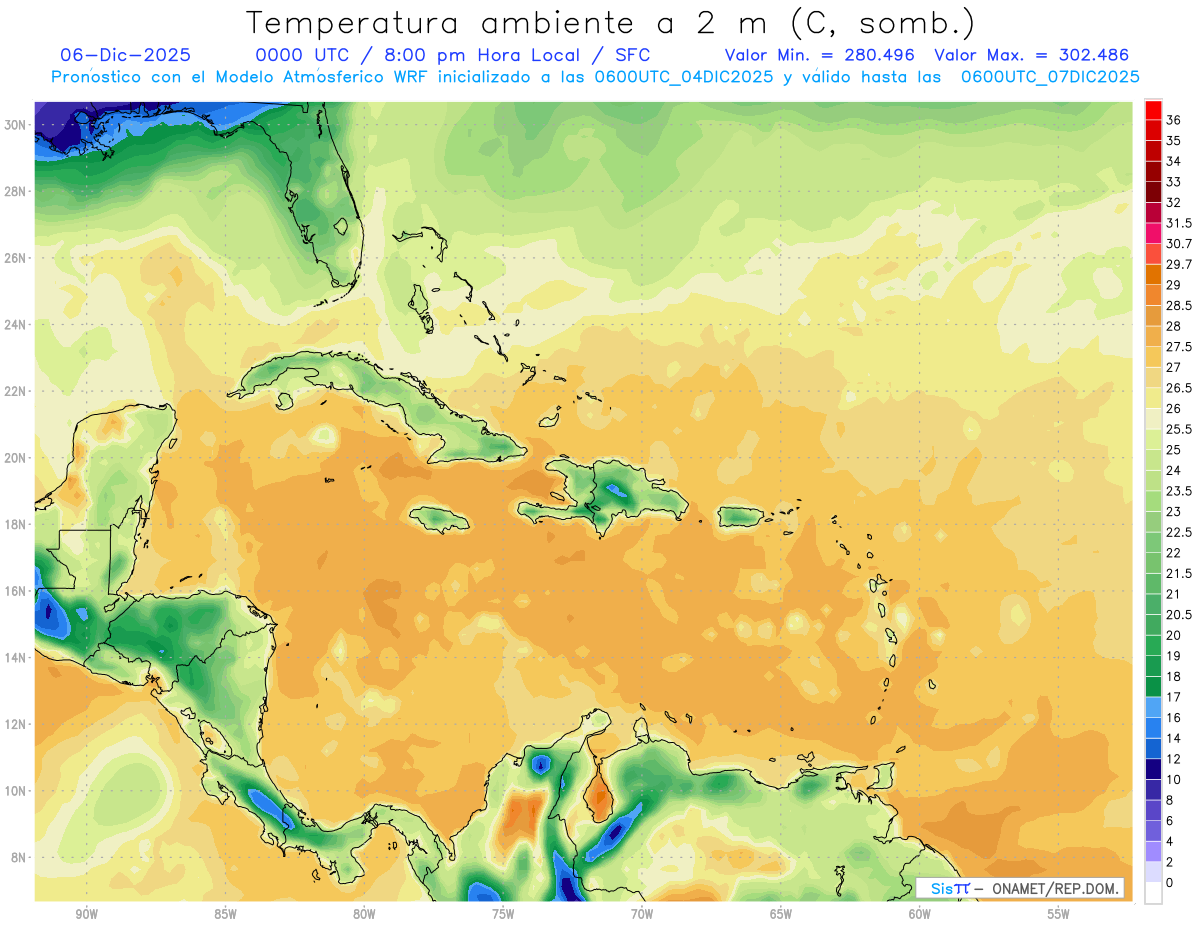Click the '55W' longitude label
Viewport: 1200px width, 927px height.
[x=1059, y=914]
